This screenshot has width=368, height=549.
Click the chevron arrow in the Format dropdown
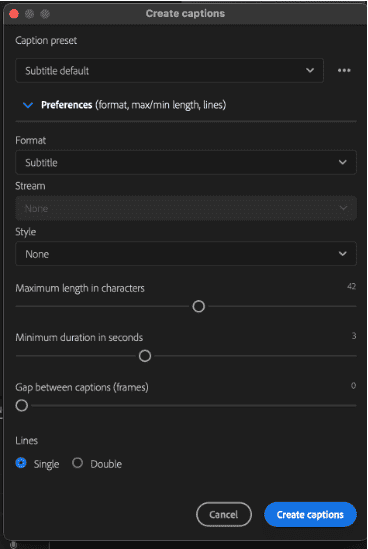342,162
